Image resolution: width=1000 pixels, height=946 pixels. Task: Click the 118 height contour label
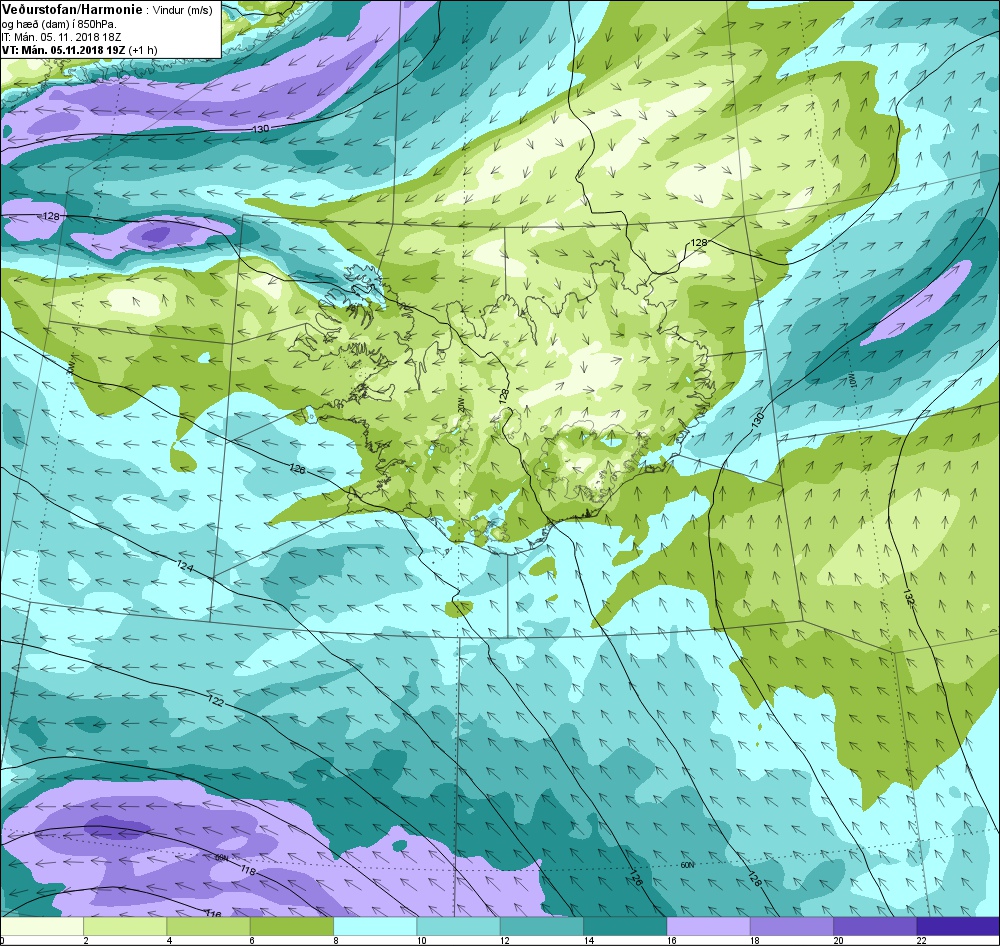pos(249,869)
